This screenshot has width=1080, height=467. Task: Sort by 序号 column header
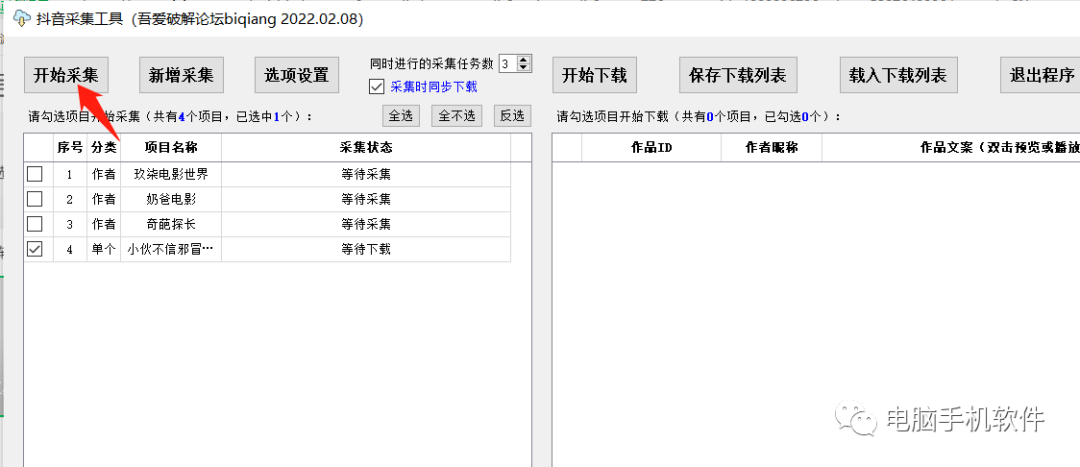click(70, 147)
